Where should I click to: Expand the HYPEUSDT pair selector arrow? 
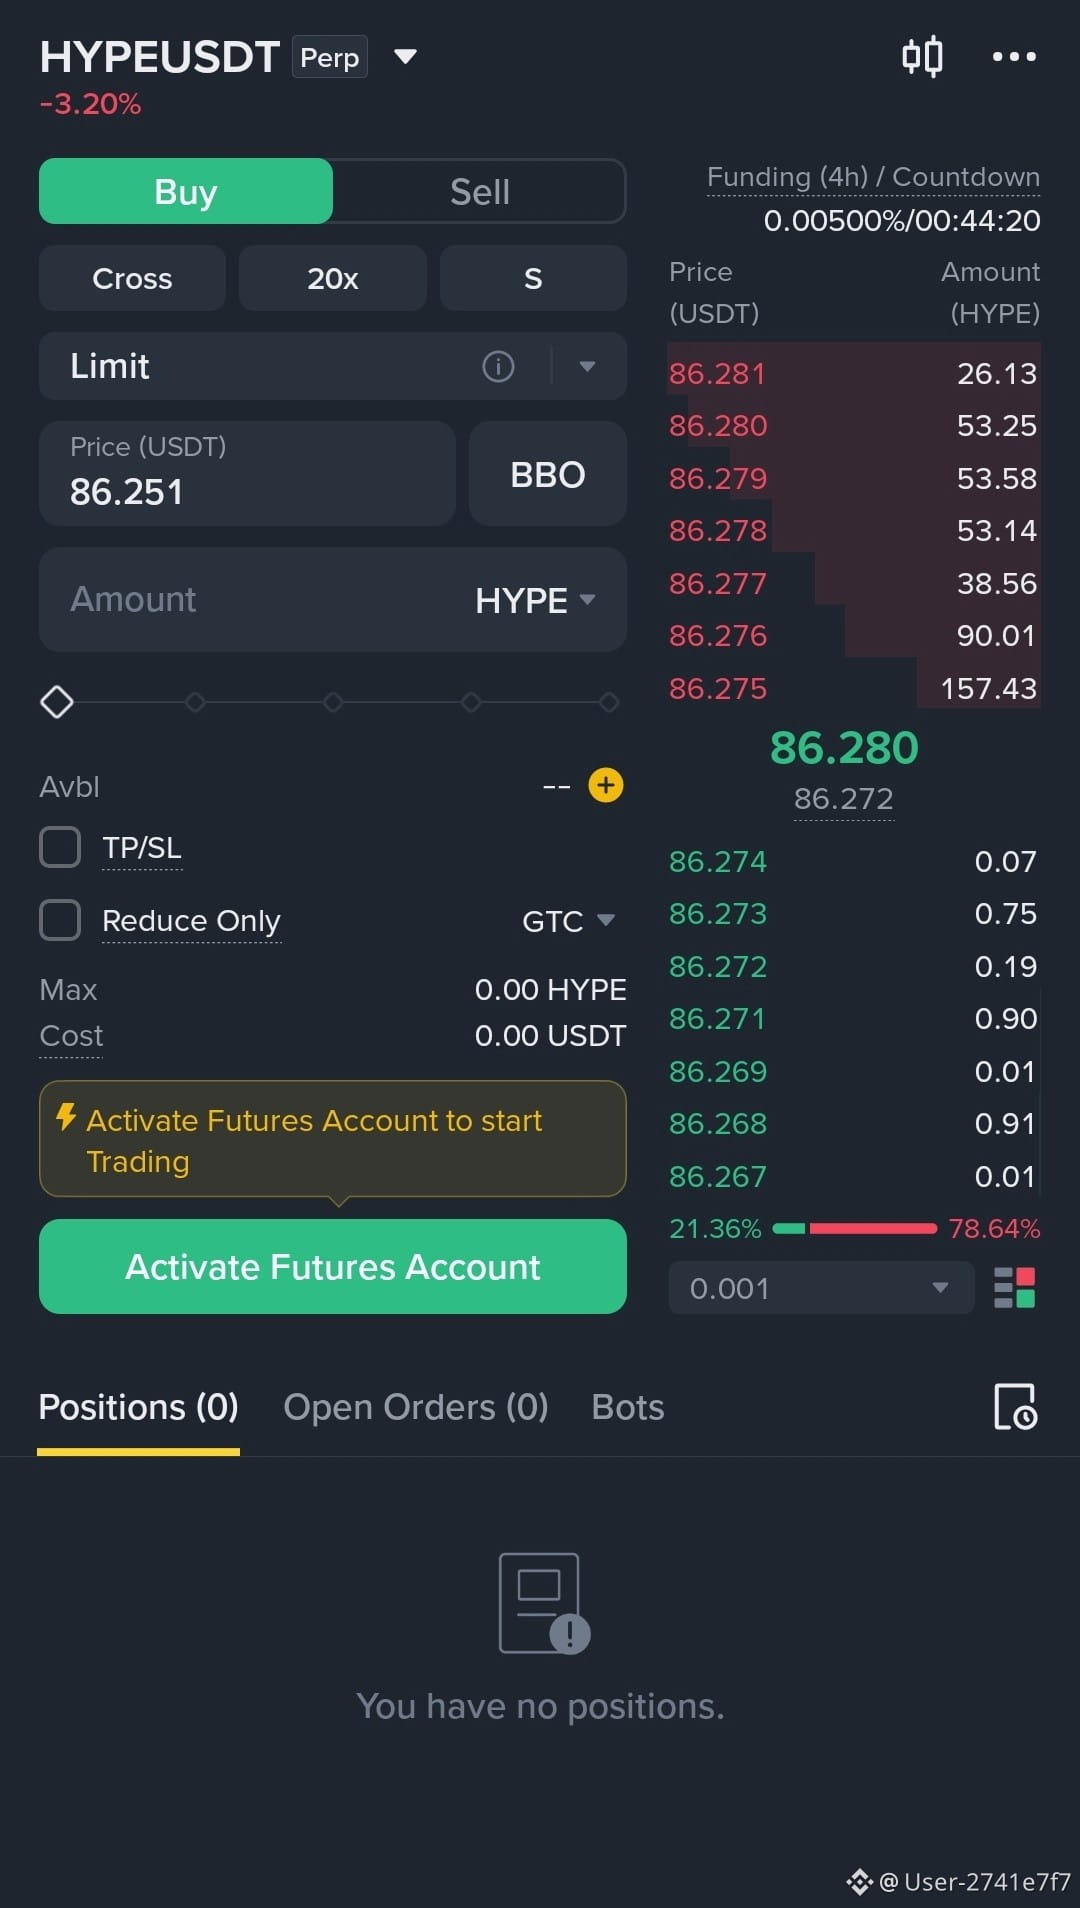(x=405, y=56)
